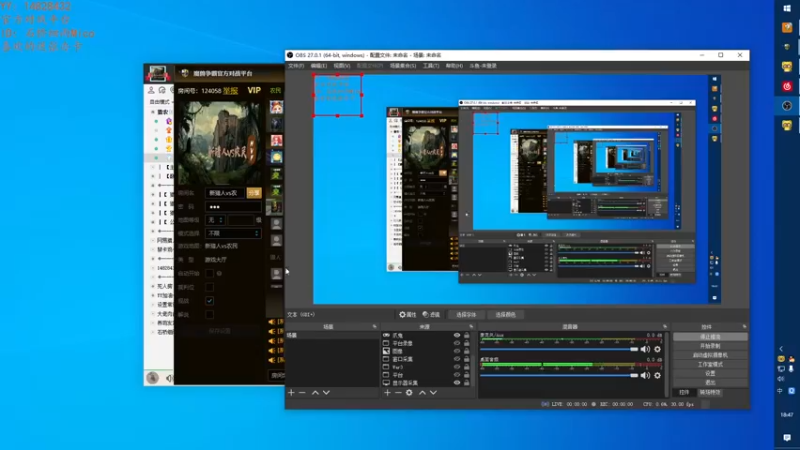The width and height of the screenshot is (800, 450).
Task: Open the 工具(T) menu in OBS
Action: (431, 66)
